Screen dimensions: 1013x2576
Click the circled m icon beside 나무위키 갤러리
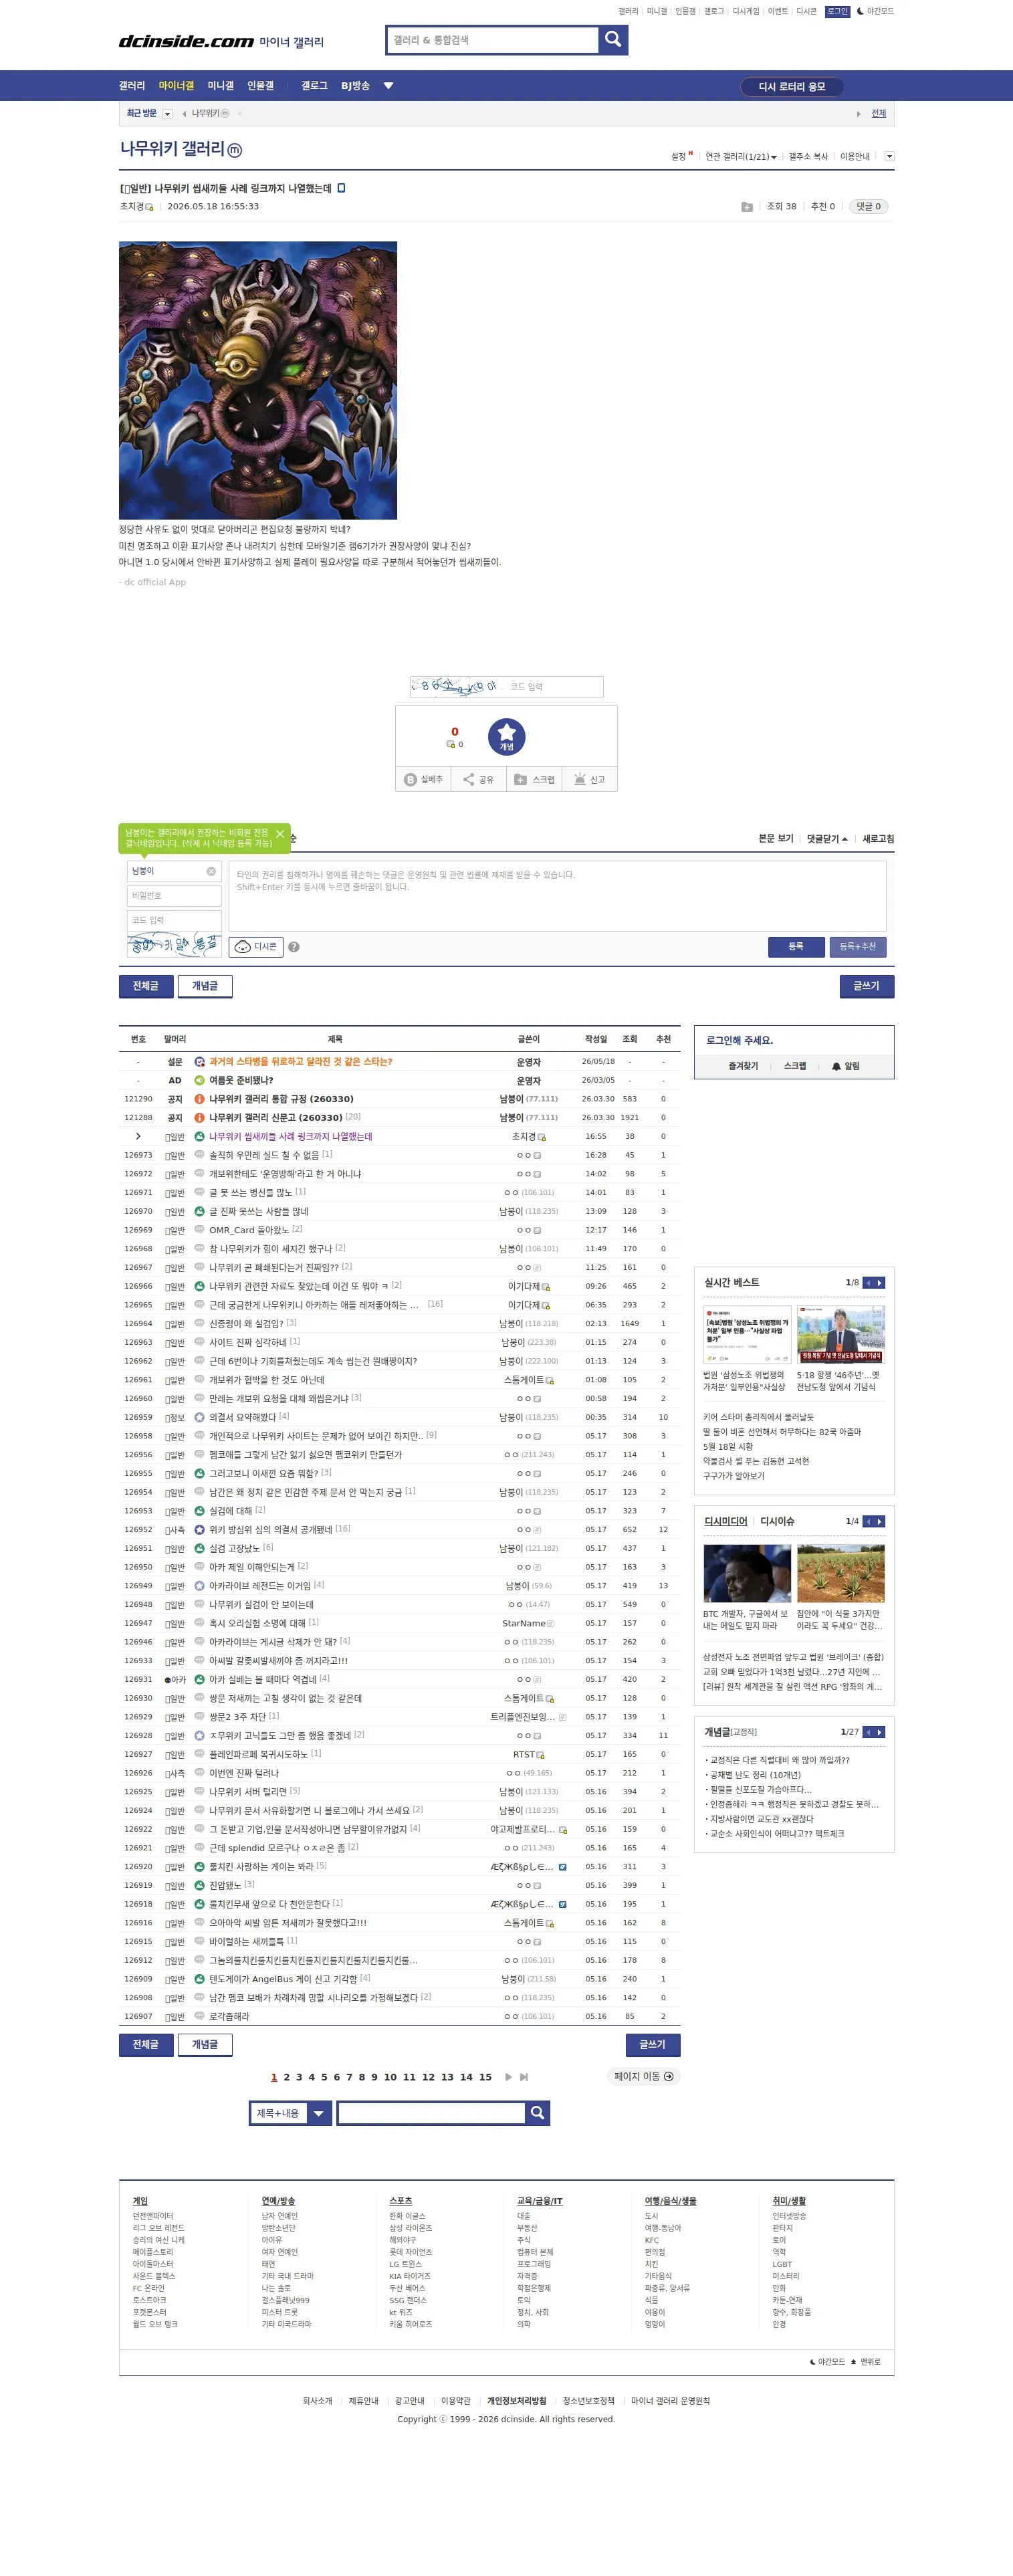click(x=235, y=151)
